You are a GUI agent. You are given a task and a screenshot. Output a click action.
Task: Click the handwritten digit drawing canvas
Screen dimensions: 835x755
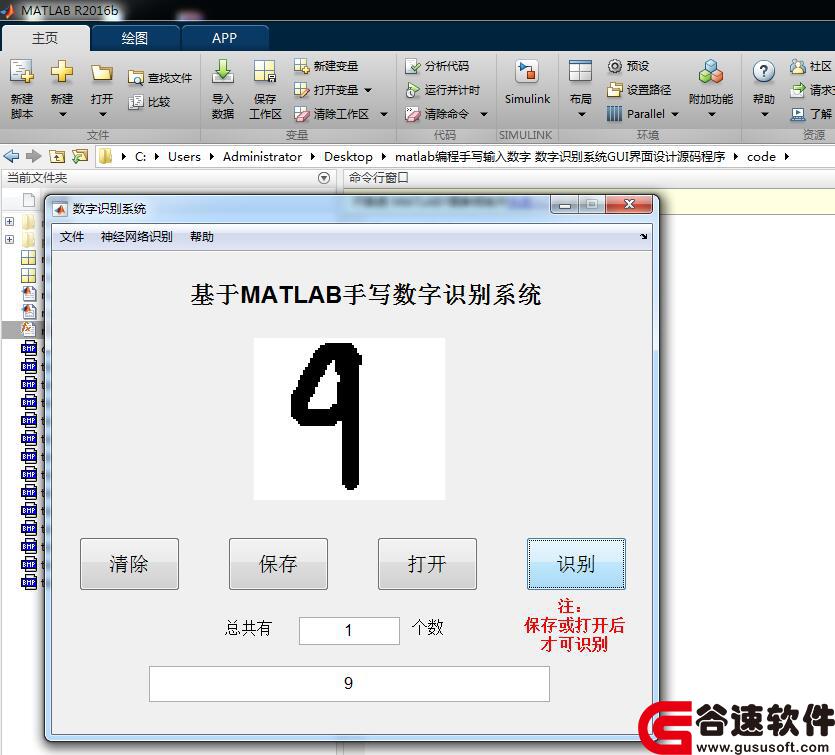coord(349,419)
